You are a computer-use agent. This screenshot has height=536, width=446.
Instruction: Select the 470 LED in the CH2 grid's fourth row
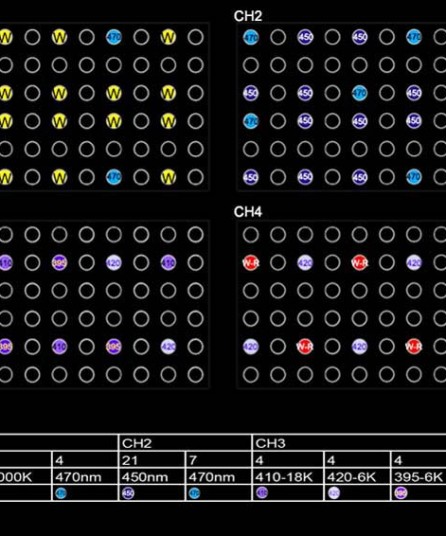[x=251, y=121]
